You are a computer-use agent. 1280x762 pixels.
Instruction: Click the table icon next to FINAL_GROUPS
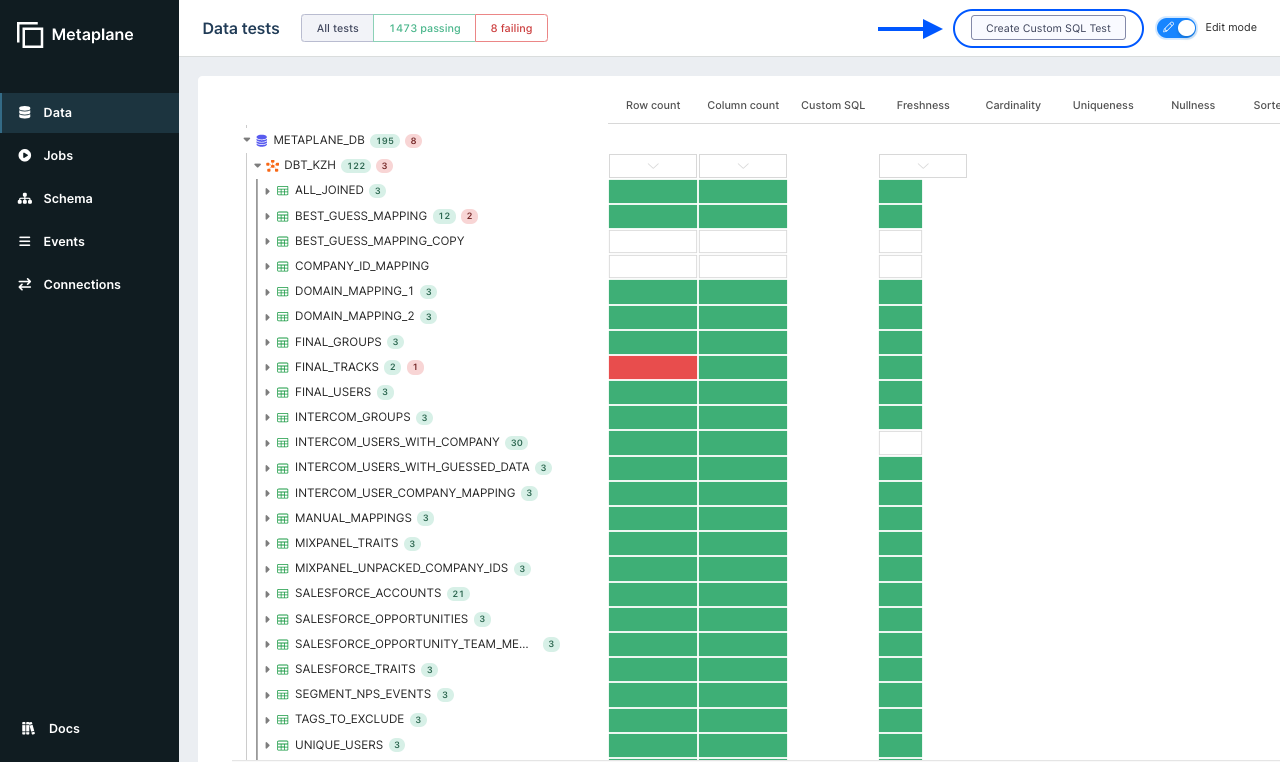(x=283, y=342)
